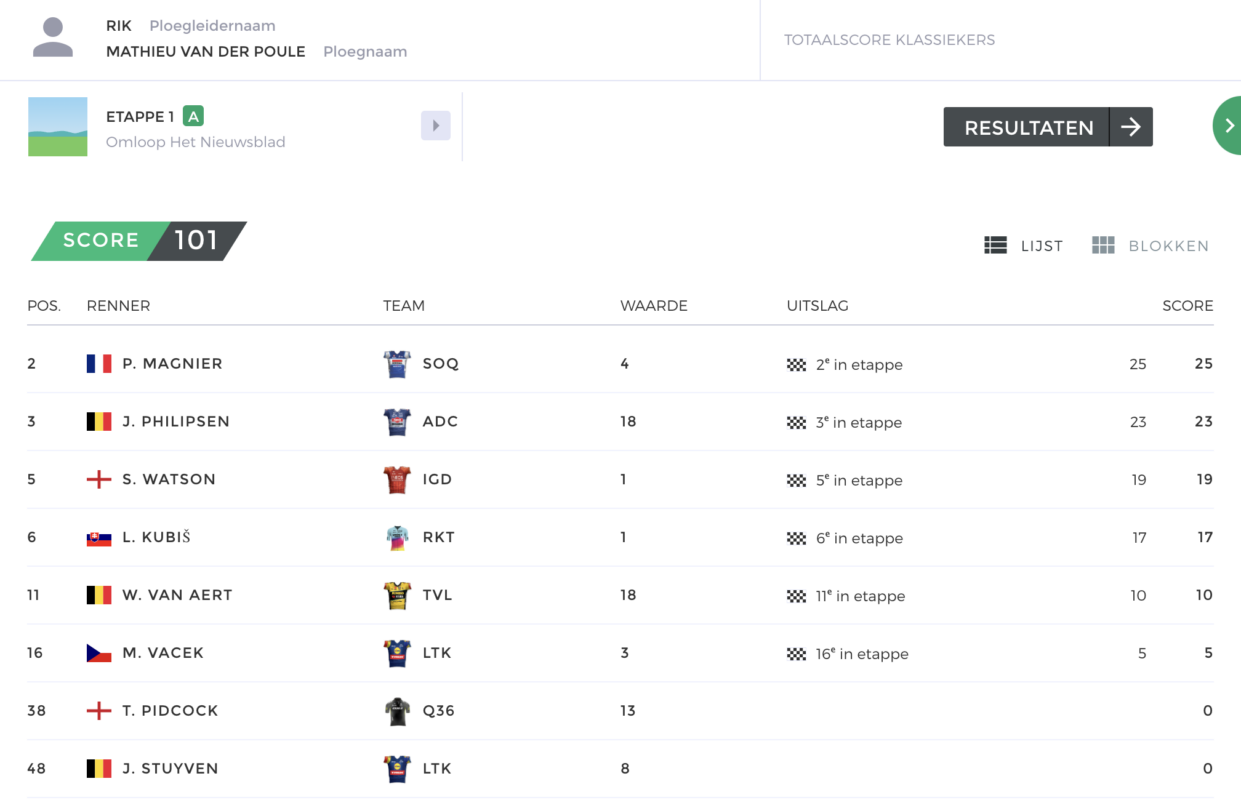The image size is (1241, 800).
Task: Click the TVL yellow jersey icon
Action: click(397, 595)
